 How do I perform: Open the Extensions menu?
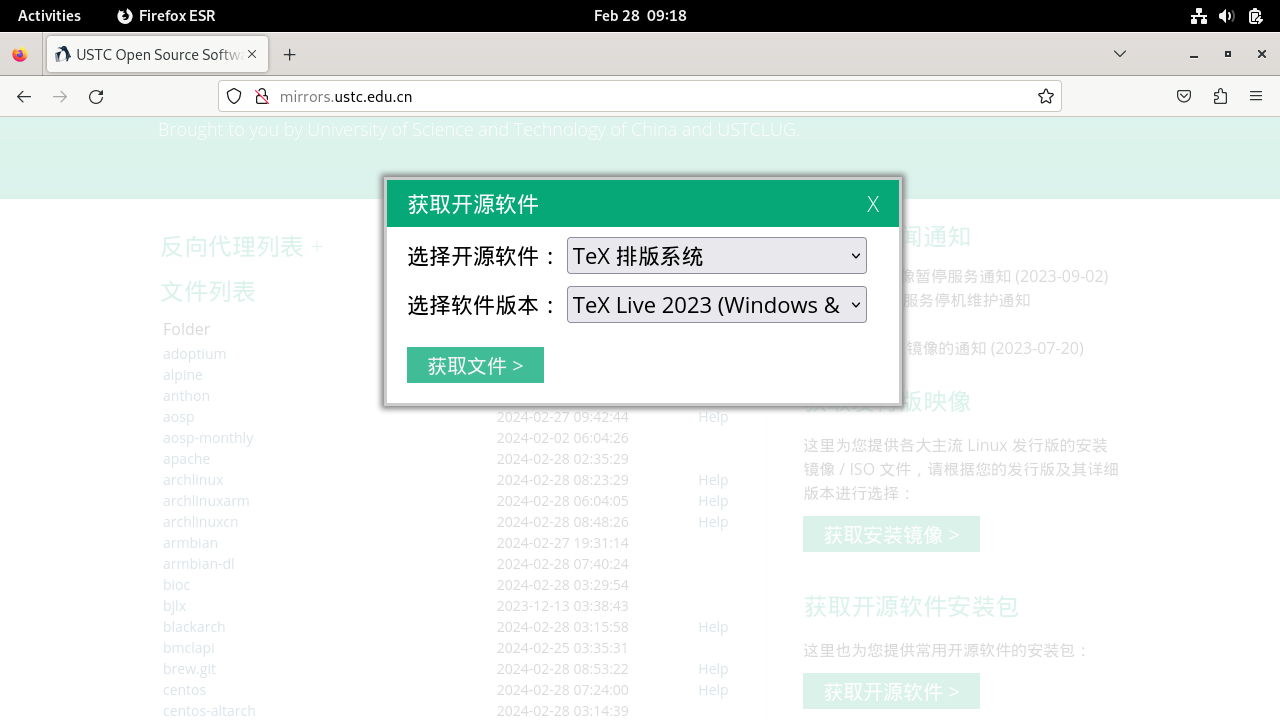[x=1220, y=97]
